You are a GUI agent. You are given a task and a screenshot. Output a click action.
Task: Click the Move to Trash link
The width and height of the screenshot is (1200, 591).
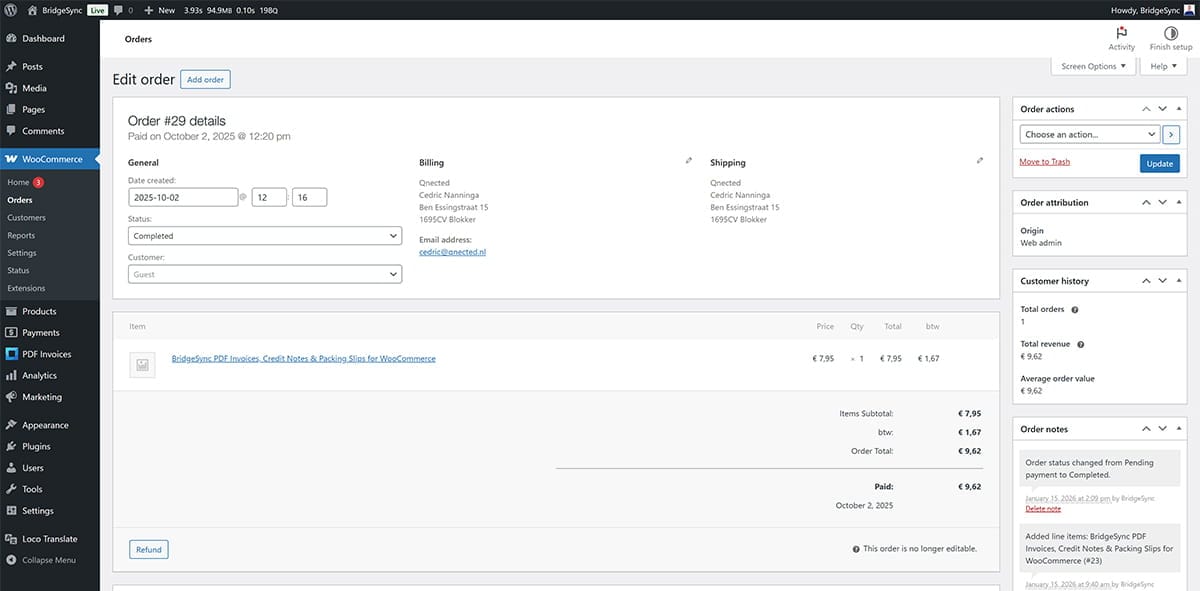(1044, 161)
